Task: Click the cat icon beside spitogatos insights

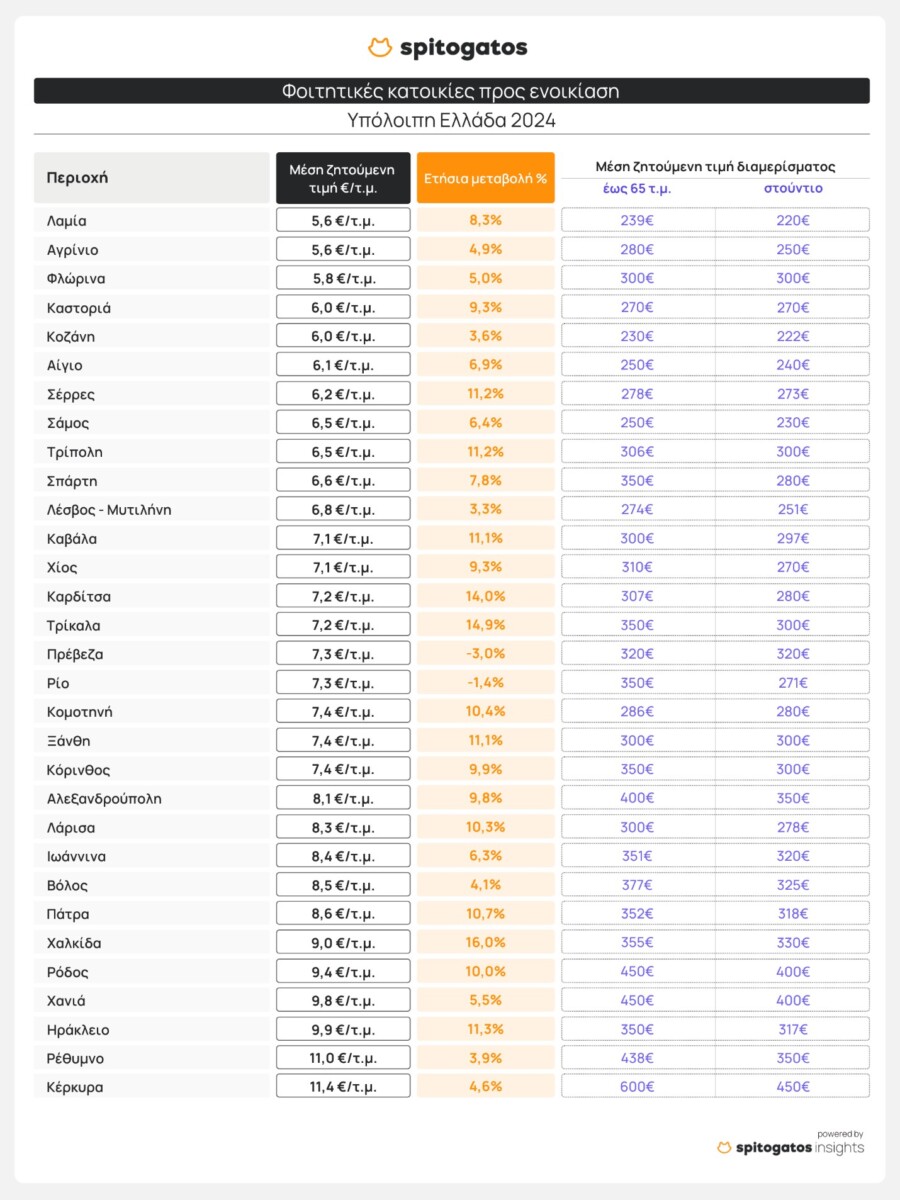Action: 724,1148
